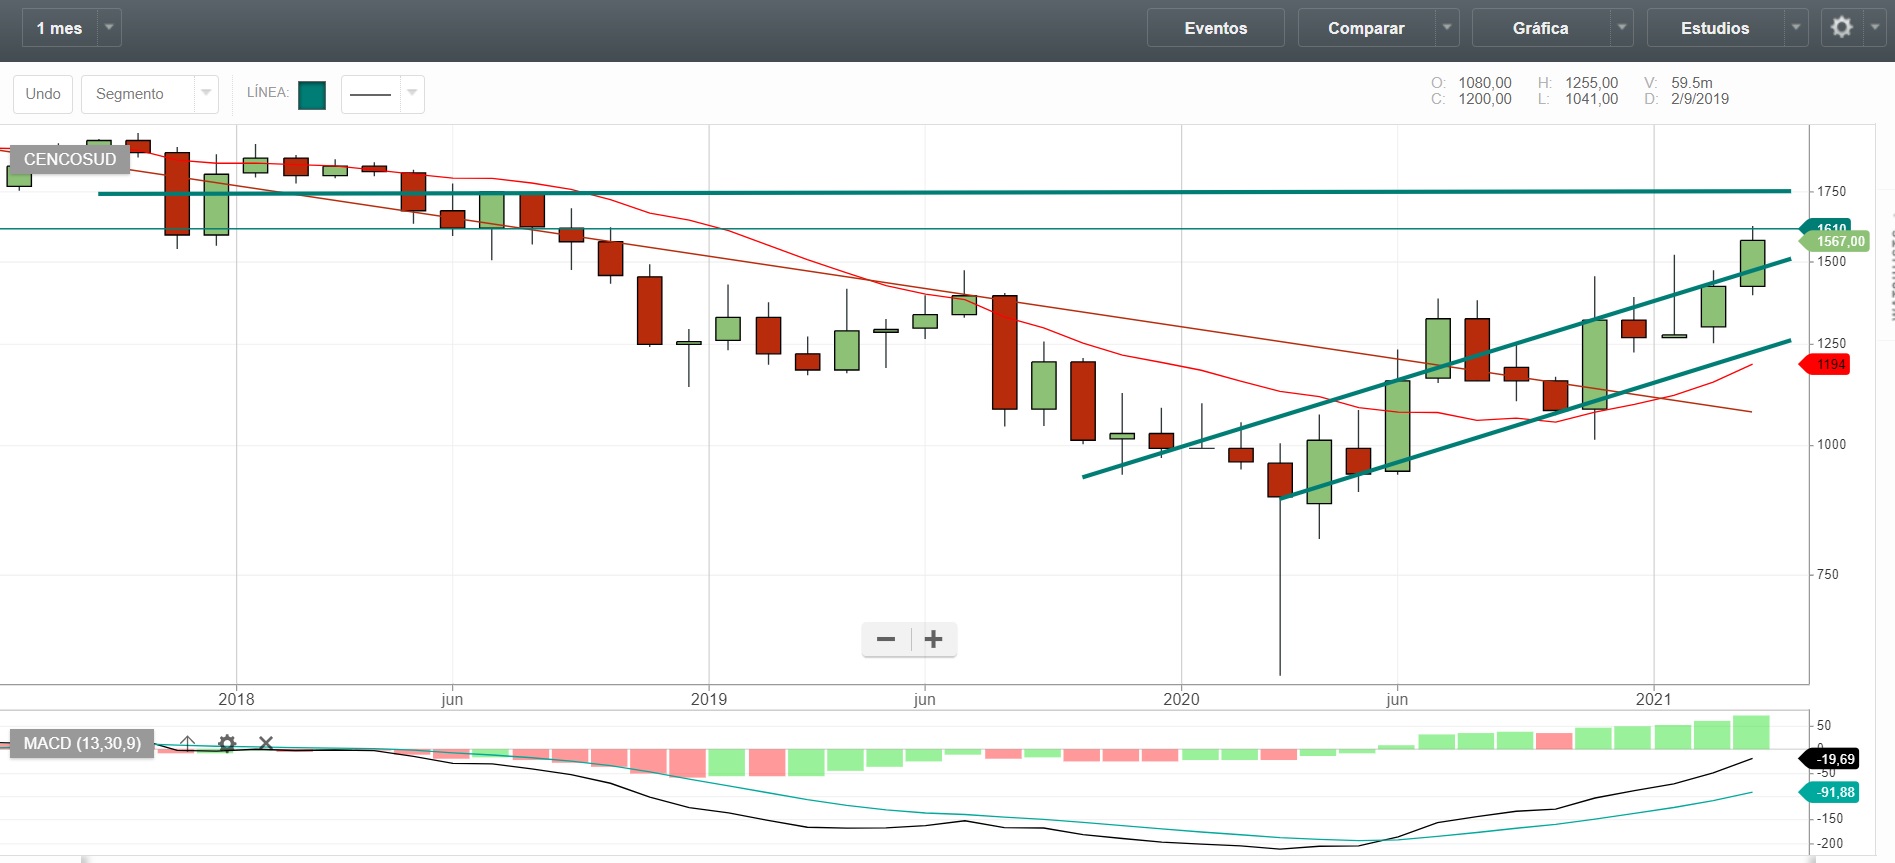Expand the Estudios dropdown arrow

[1796, 28]
